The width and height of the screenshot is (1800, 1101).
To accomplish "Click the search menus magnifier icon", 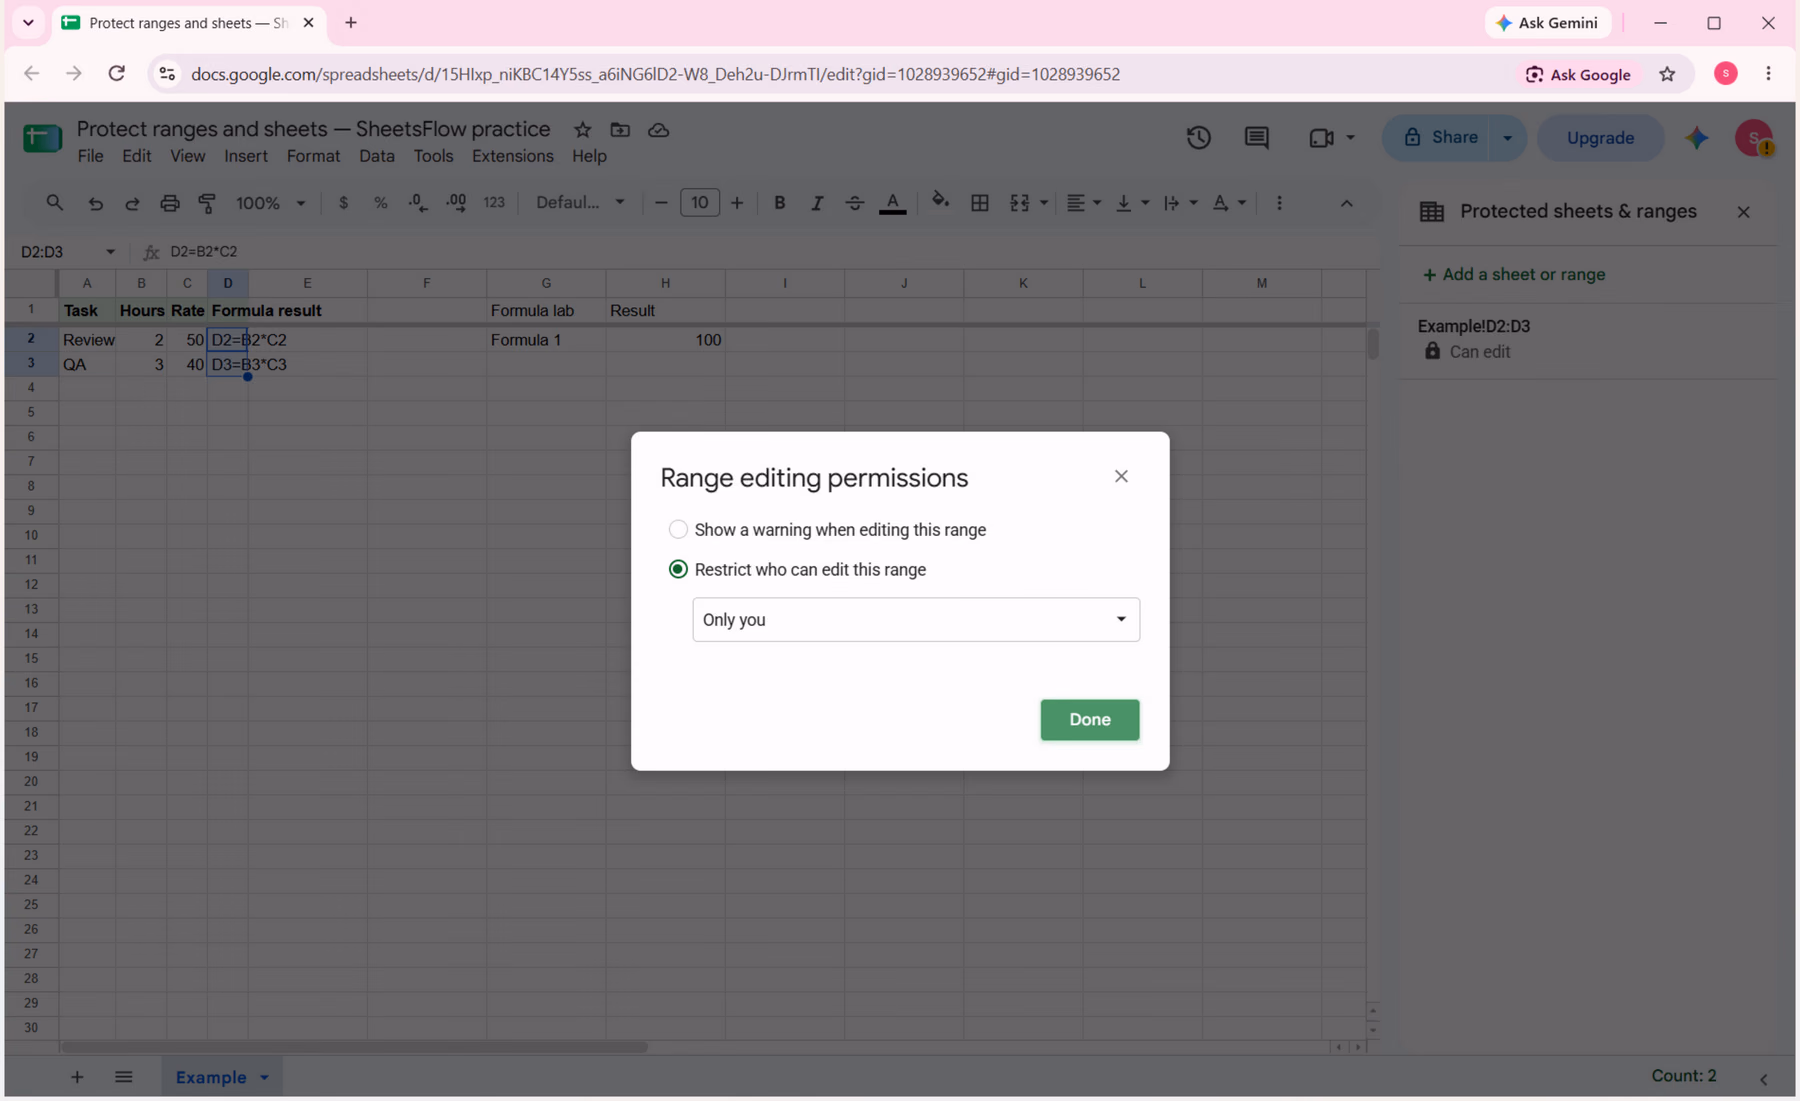I will point(55,203).
